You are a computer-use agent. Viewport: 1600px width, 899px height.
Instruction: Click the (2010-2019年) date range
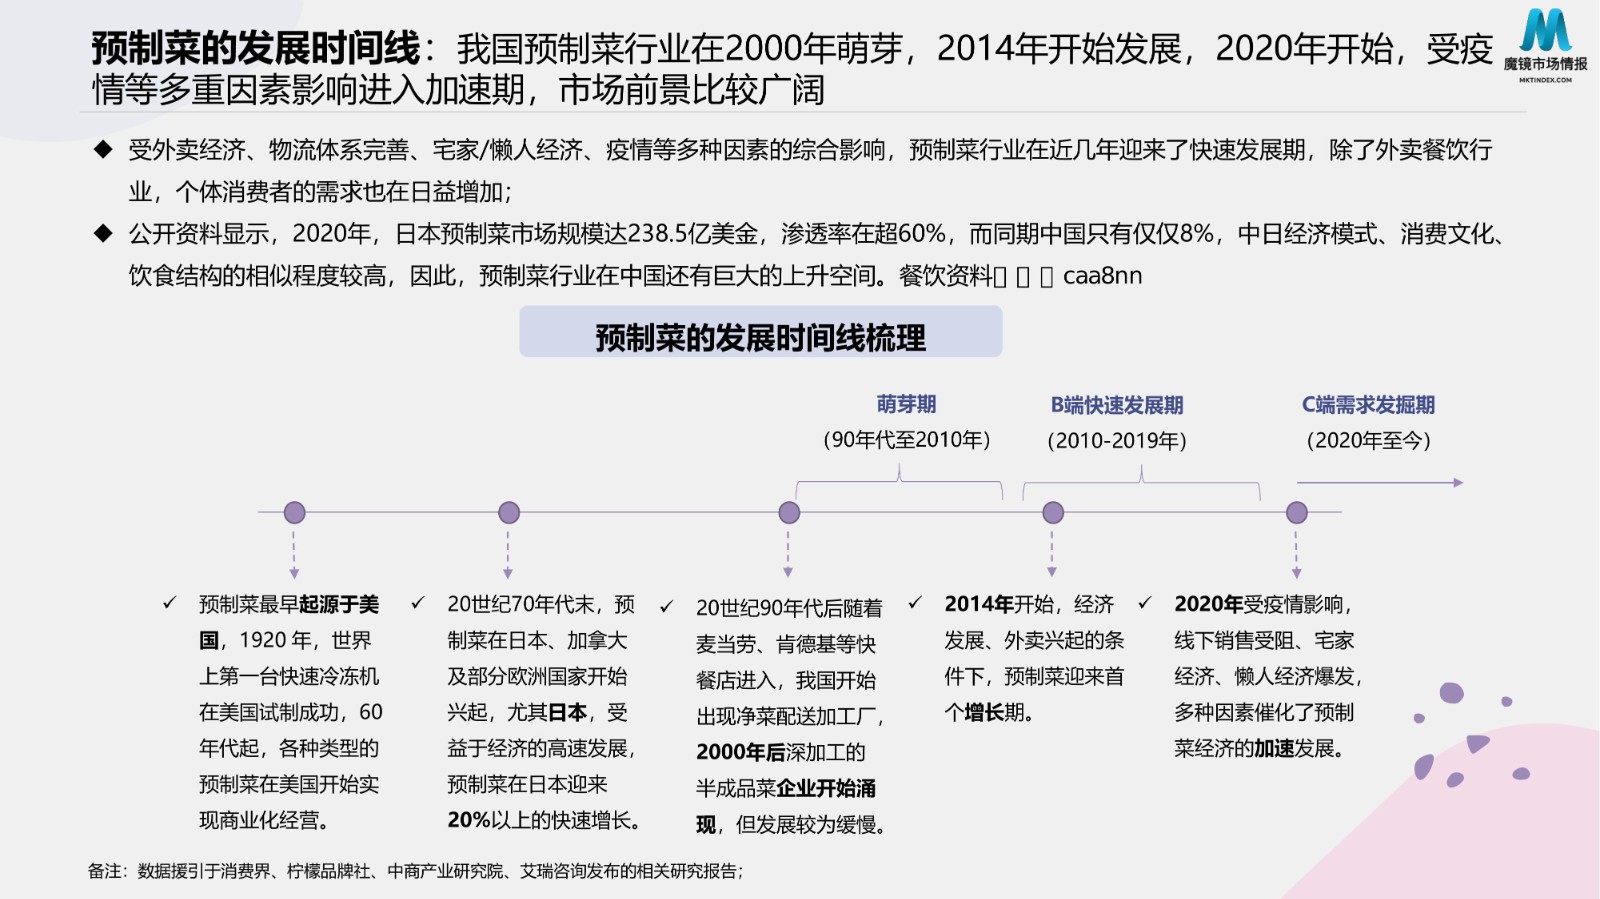pos(1117,441)
